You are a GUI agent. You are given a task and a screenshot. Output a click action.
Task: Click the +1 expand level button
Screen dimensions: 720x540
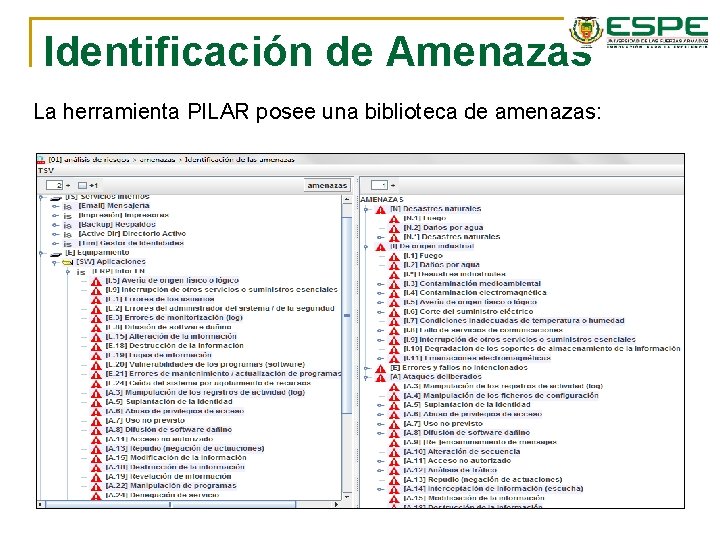88,186
